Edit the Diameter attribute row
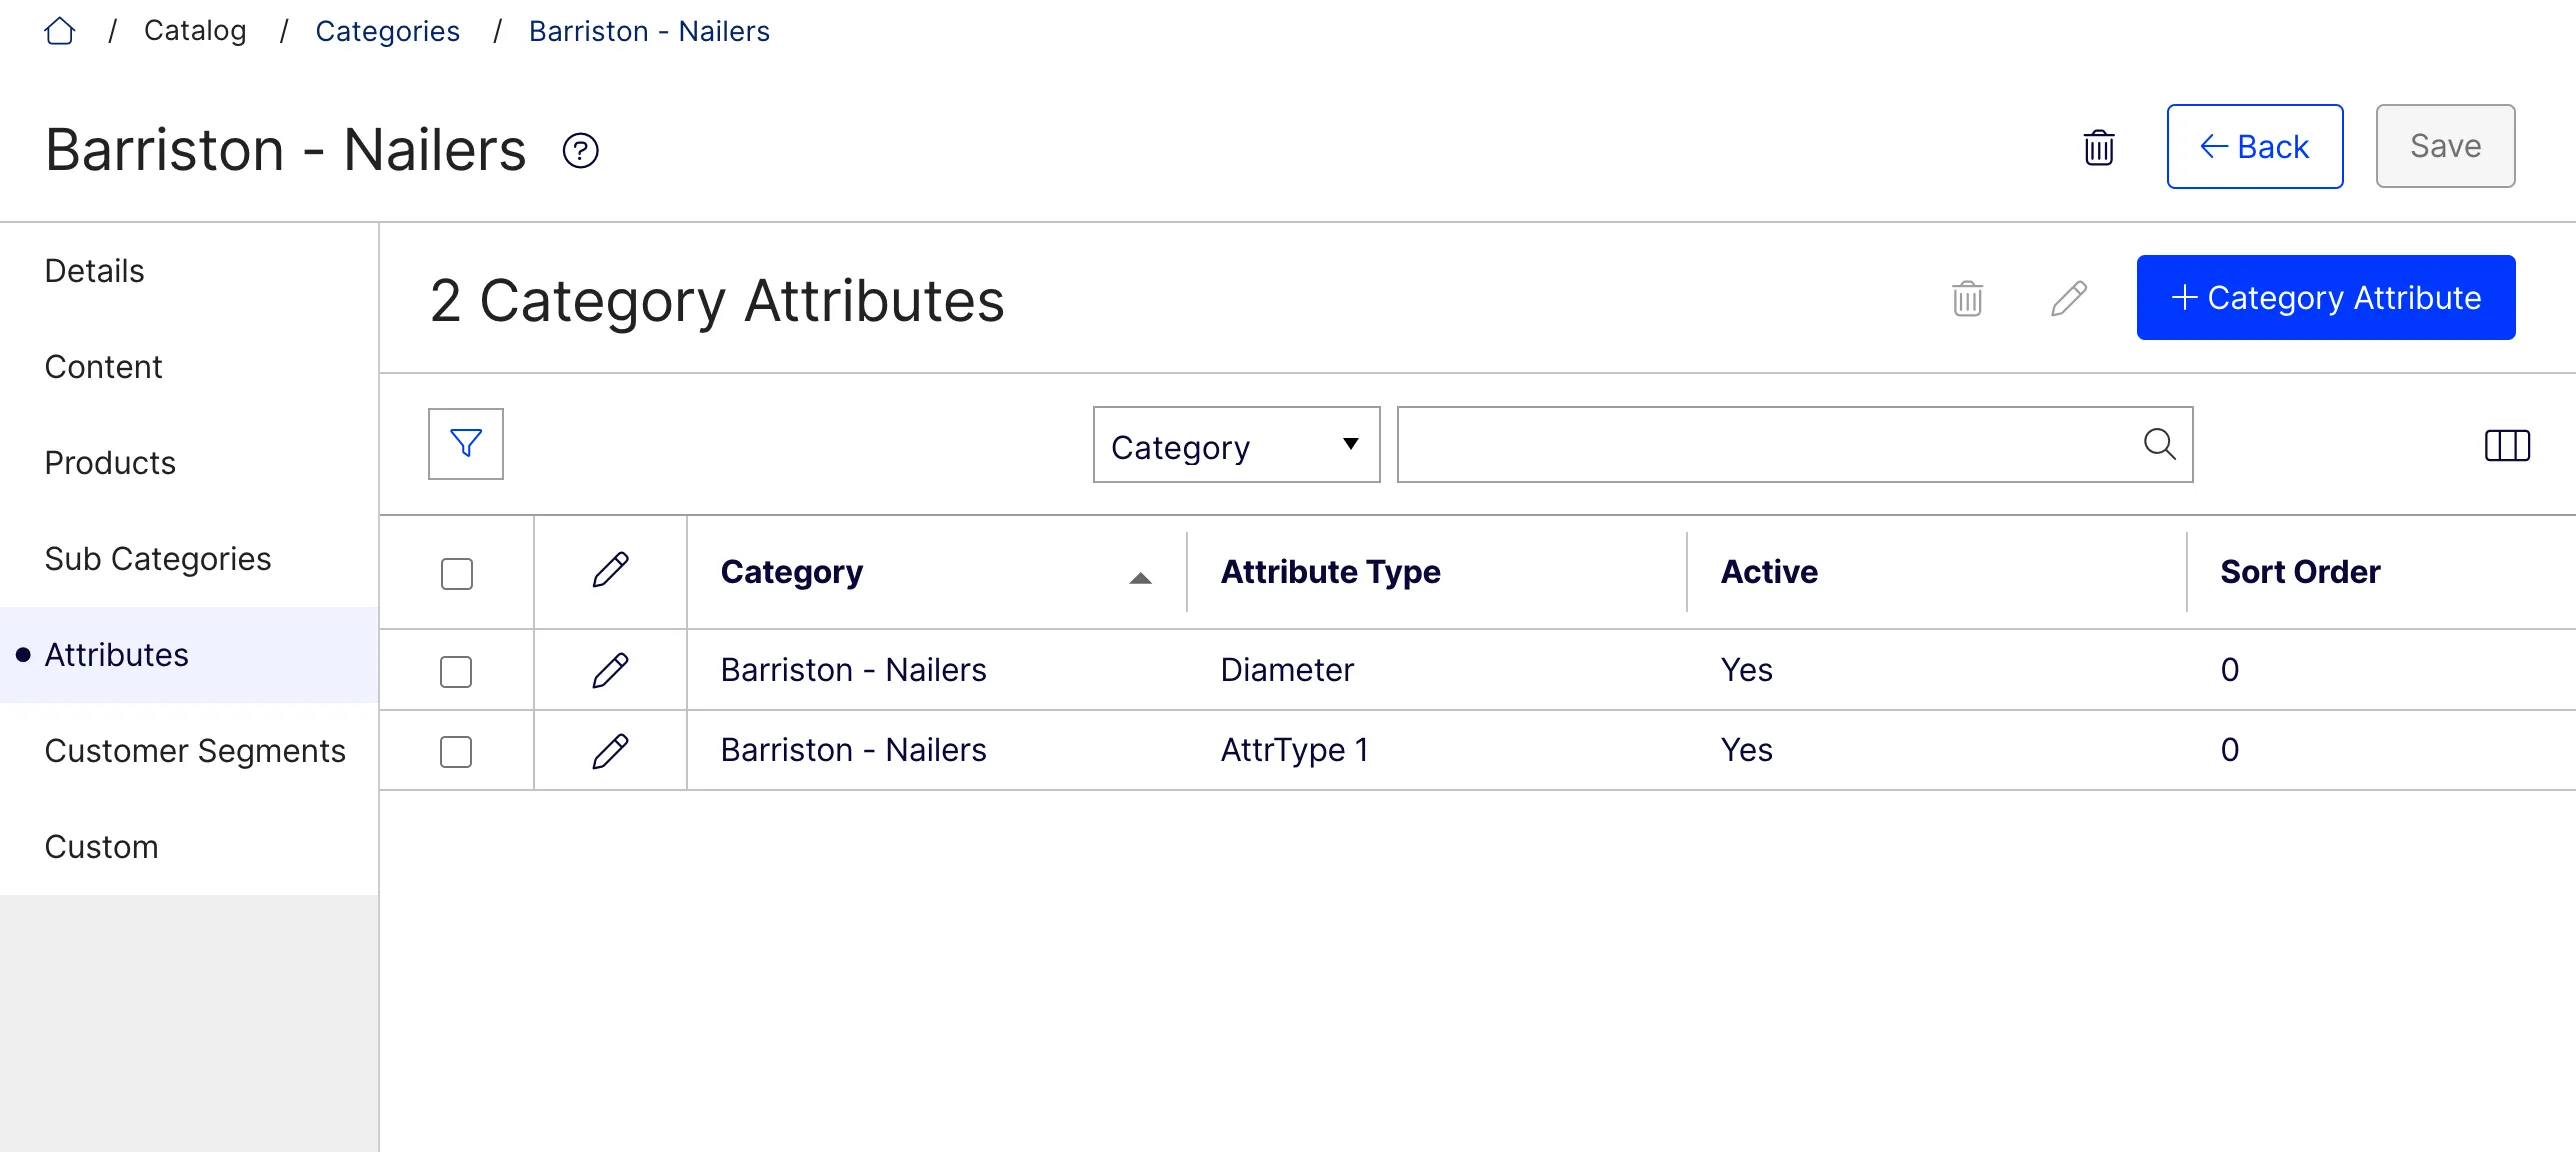This screenshot has height=1152, width=2576. pyautogui.click(x=610, y=670)
